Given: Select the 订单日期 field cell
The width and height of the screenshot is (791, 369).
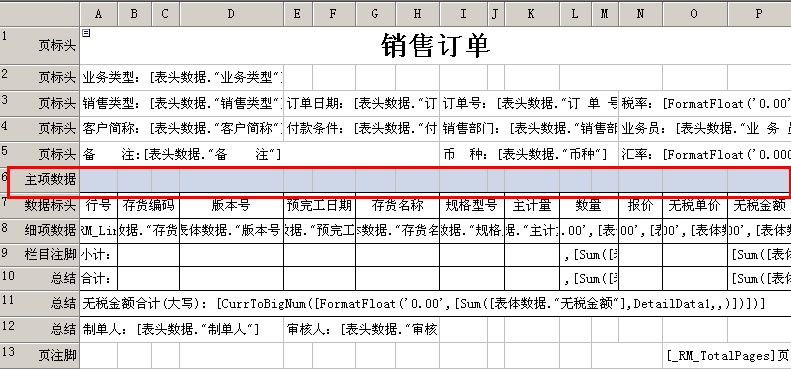Looking at the screenshot, I should pos(361,104).
